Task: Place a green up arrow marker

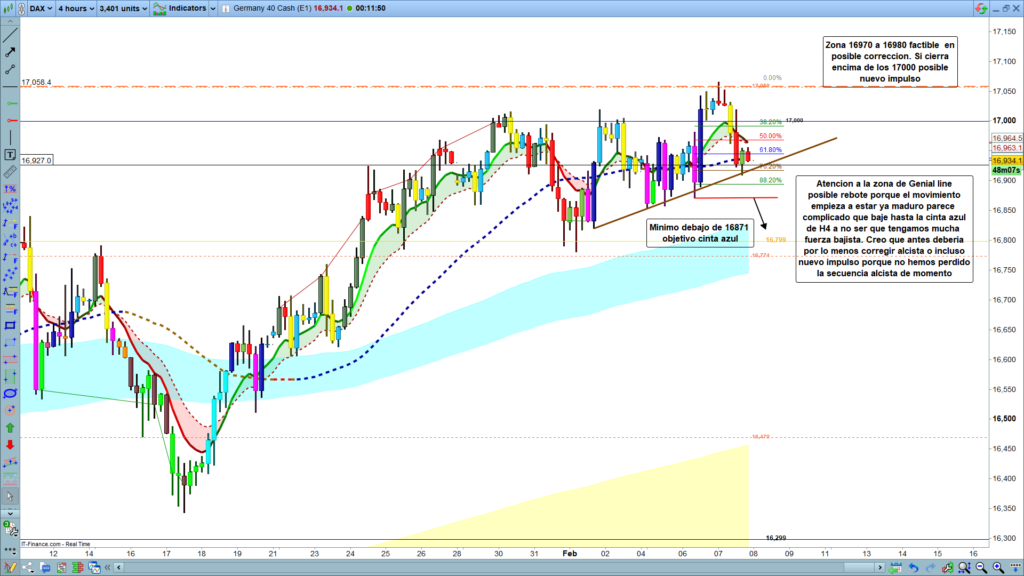Action: 10,428
